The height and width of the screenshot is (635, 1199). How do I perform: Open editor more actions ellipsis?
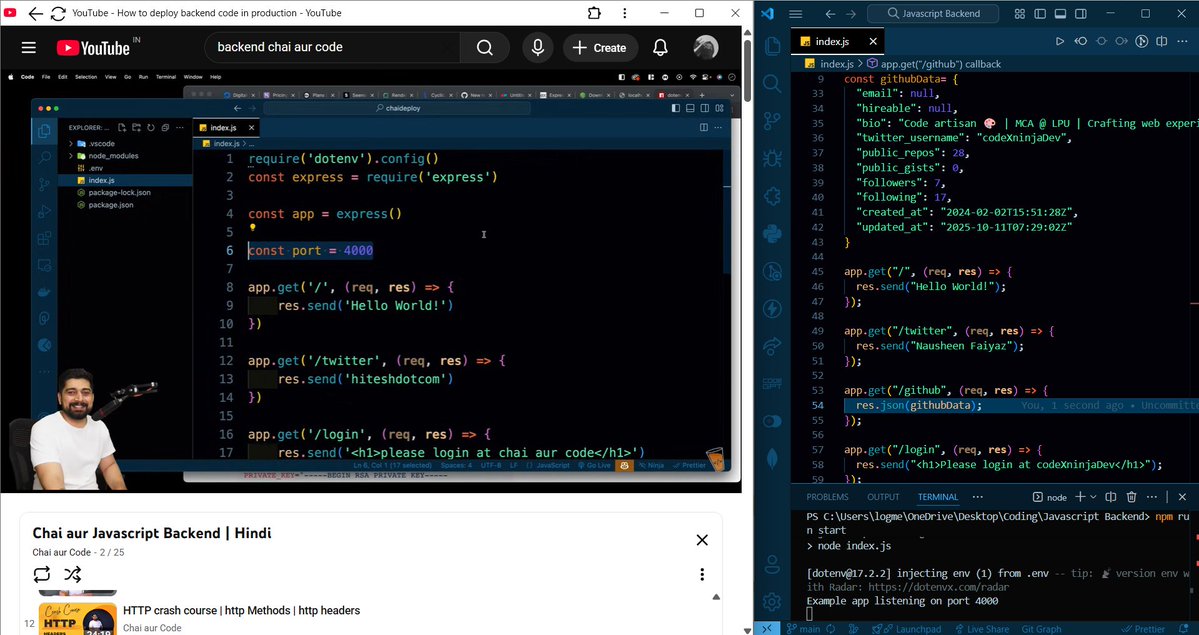pyautogui.click(x=1182, y=41)
